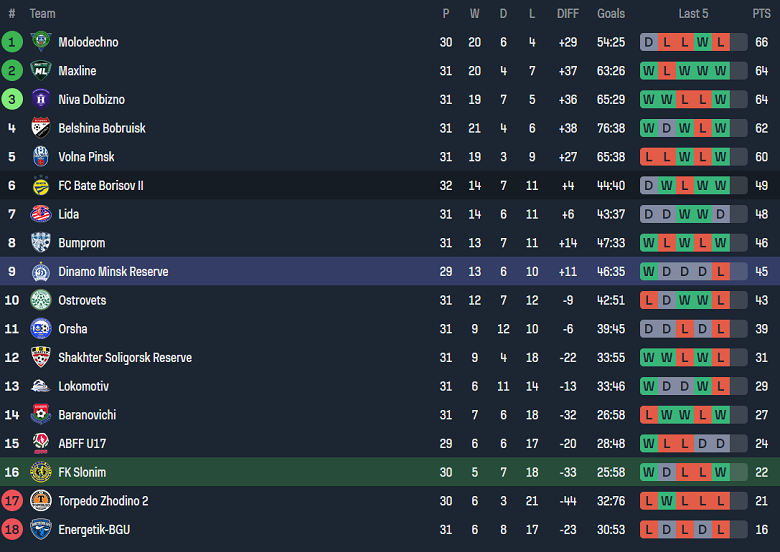Click the Dinamo Minsk Reserve logo
The image size is (780, 552).
(x=40, y=271)
